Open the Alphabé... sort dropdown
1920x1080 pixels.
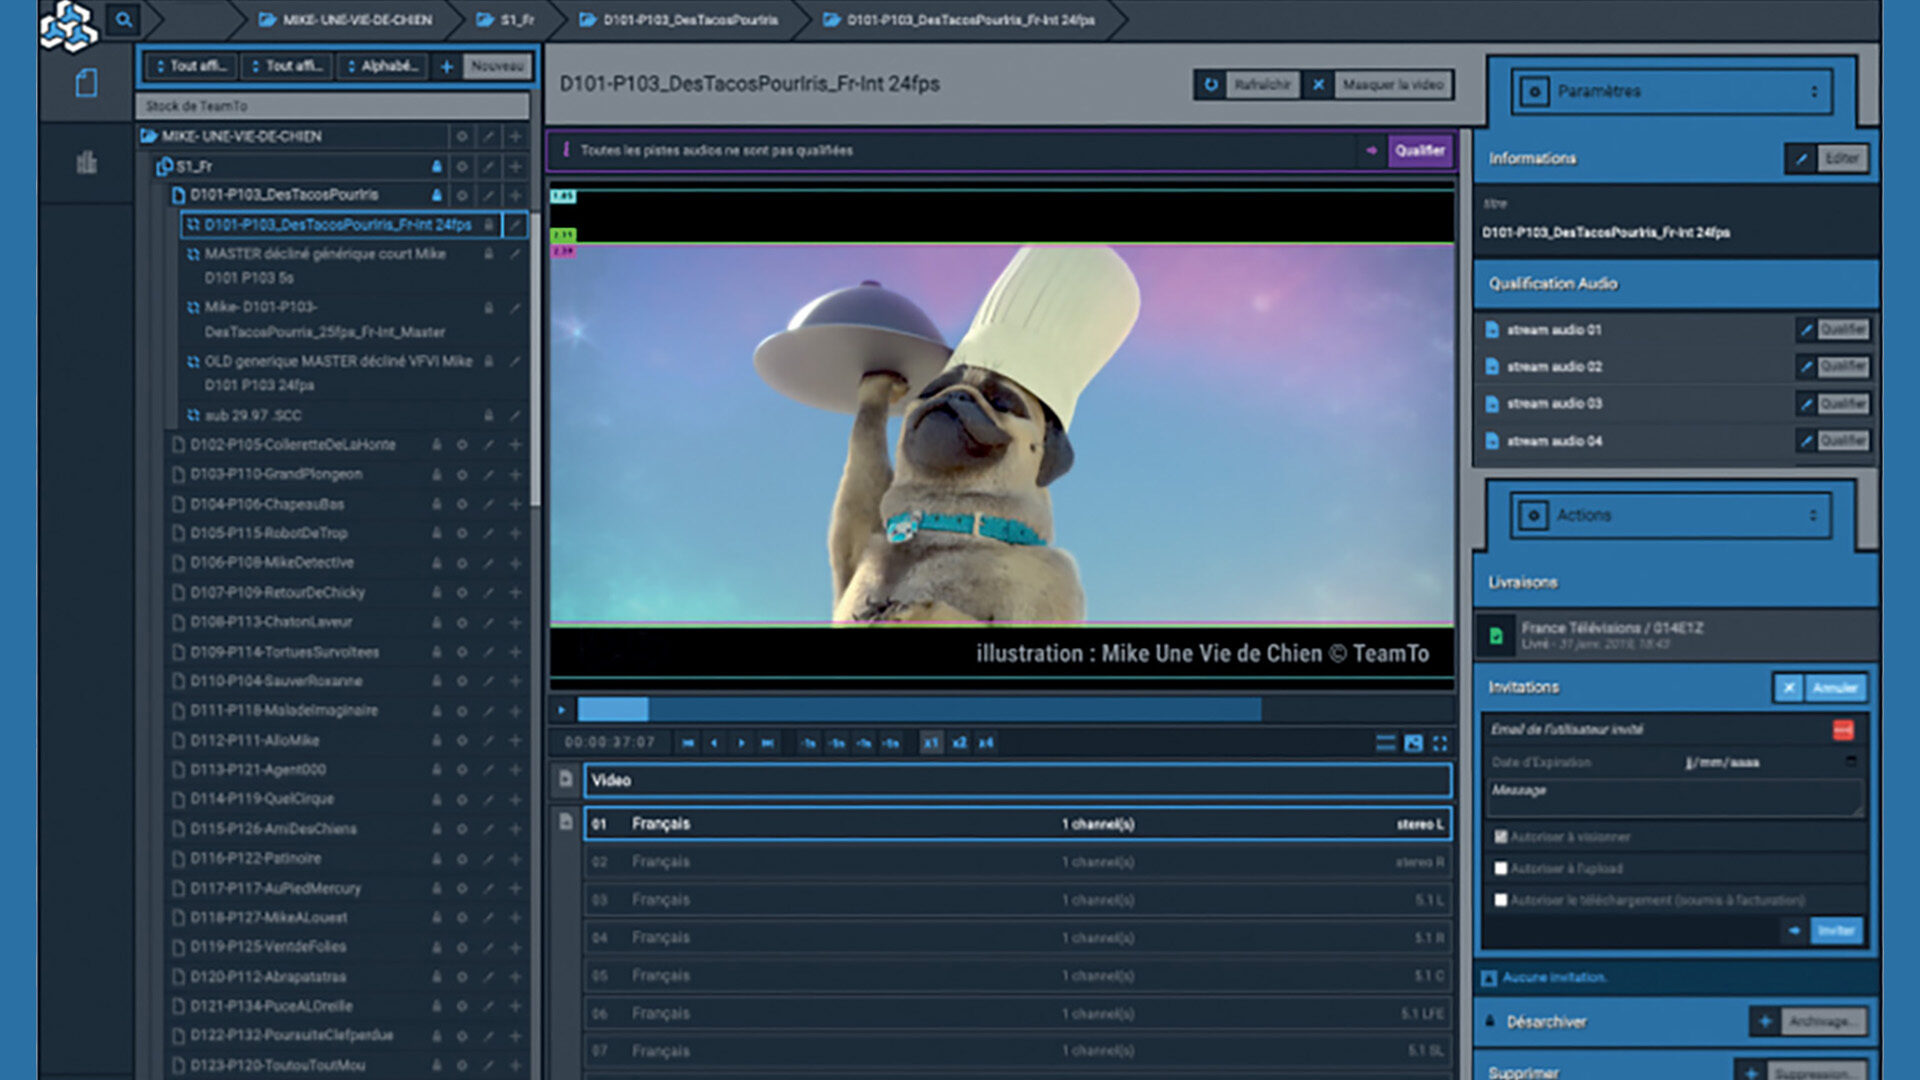point(383,66)
